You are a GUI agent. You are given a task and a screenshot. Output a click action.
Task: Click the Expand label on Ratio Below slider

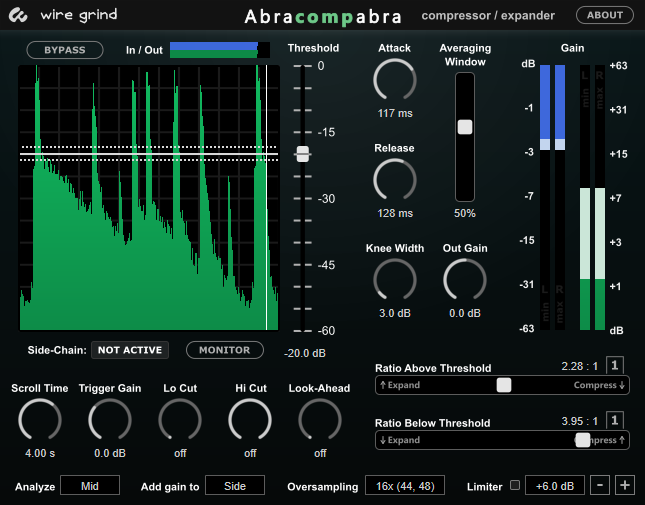(400, 440)
